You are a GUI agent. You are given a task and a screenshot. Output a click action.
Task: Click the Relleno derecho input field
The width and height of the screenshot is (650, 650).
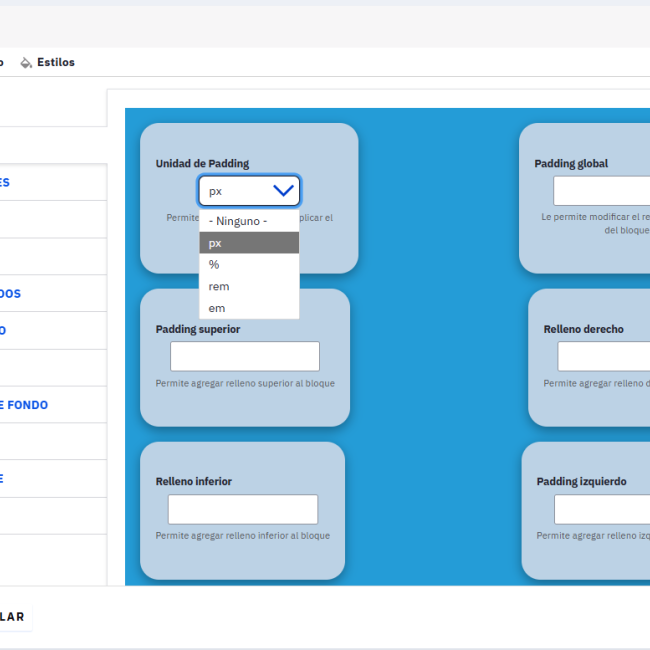[x=604, y=356]
